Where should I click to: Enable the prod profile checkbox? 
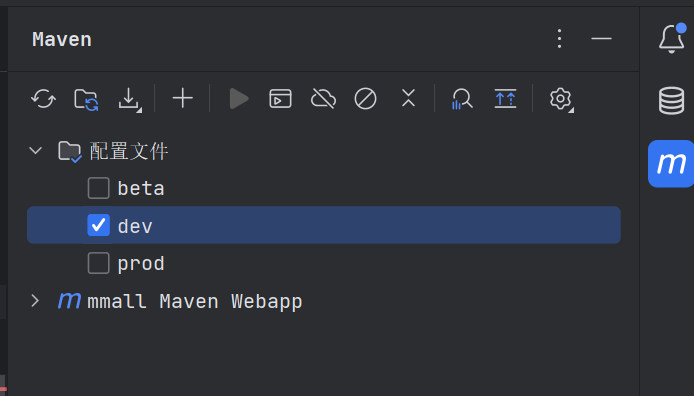click(98, 263)
